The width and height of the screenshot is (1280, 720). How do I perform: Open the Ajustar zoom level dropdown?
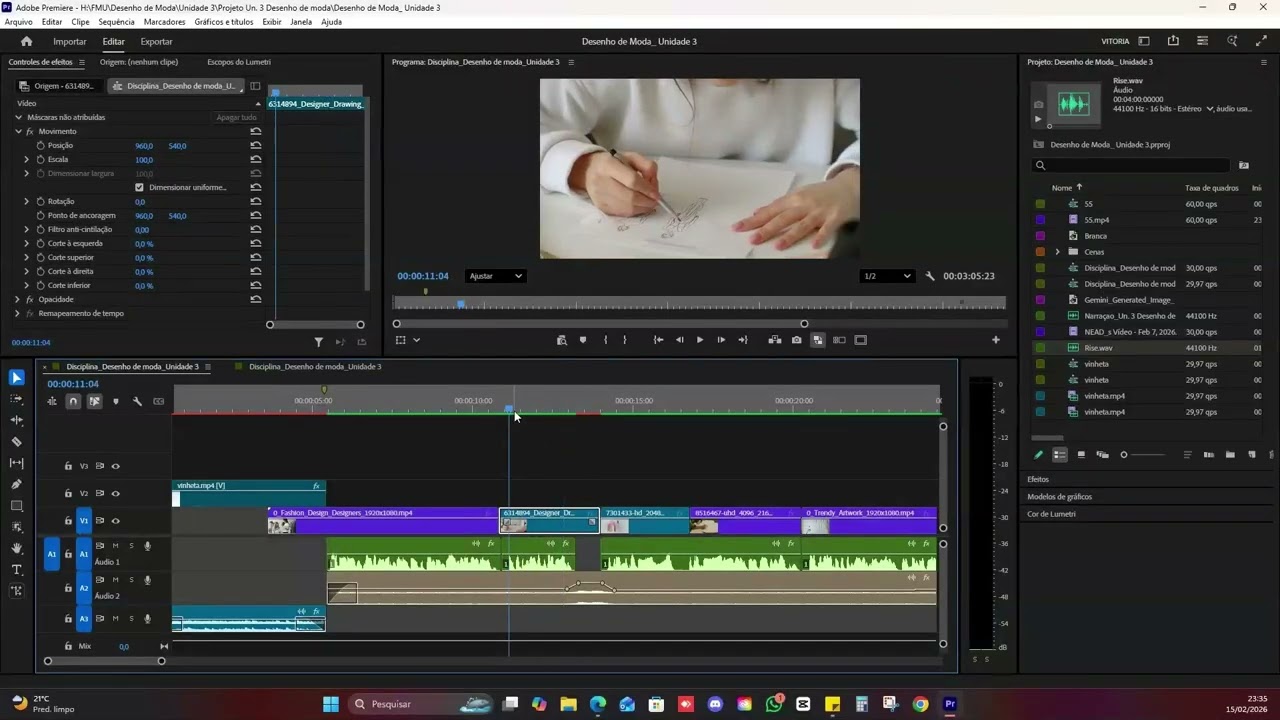coord(496,276)
